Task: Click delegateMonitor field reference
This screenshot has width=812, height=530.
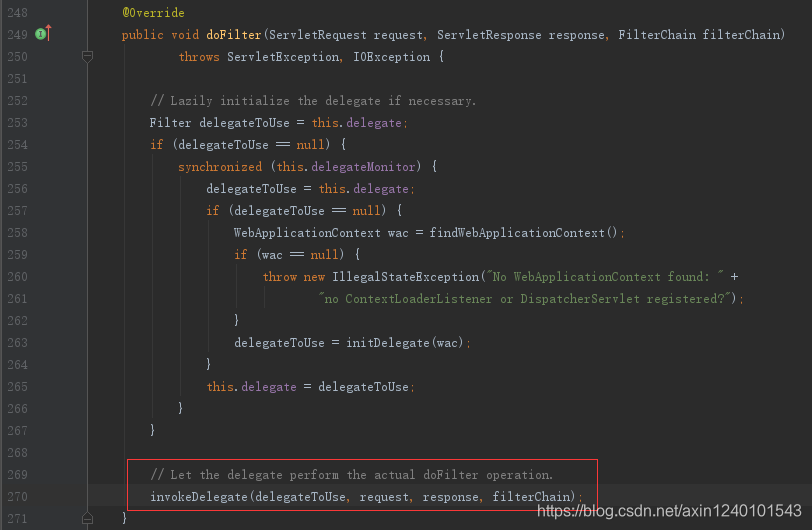Action: pyautogui.click(x=363, y=167)
